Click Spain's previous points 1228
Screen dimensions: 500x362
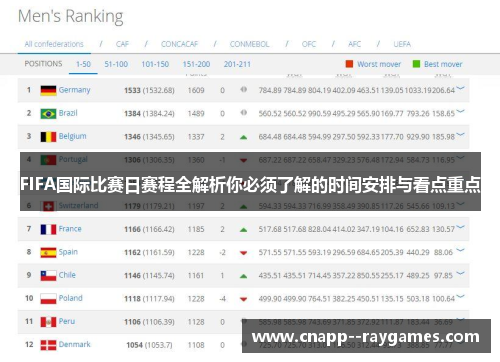point(196,252)
